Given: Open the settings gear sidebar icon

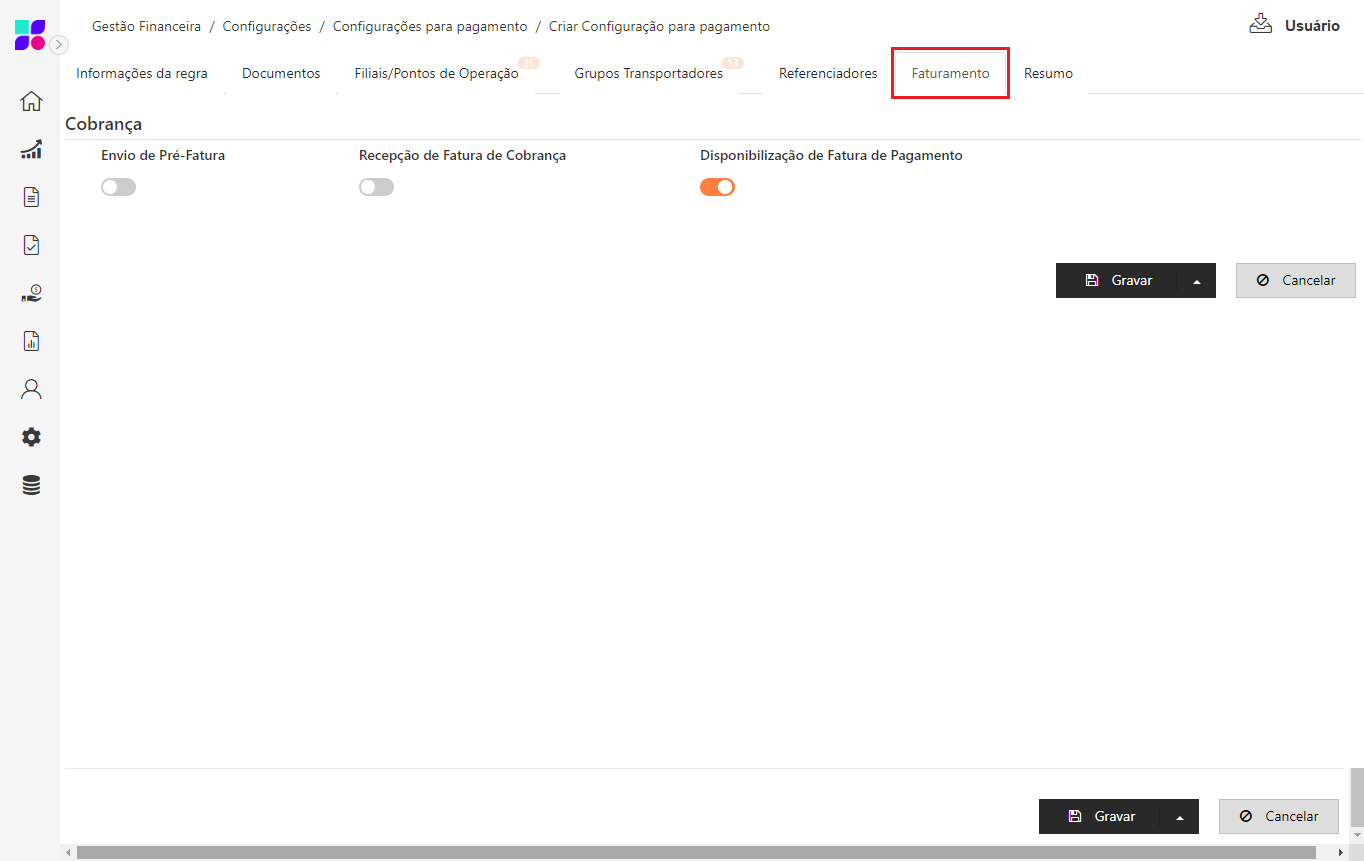Looking at the screenshot, I should 31,437.
